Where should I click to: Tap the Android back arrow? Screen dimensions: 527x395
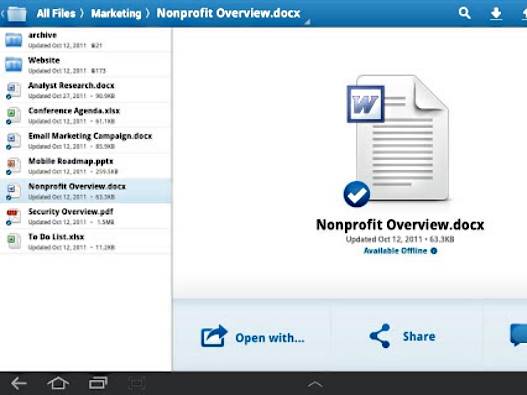click(18, 383)
